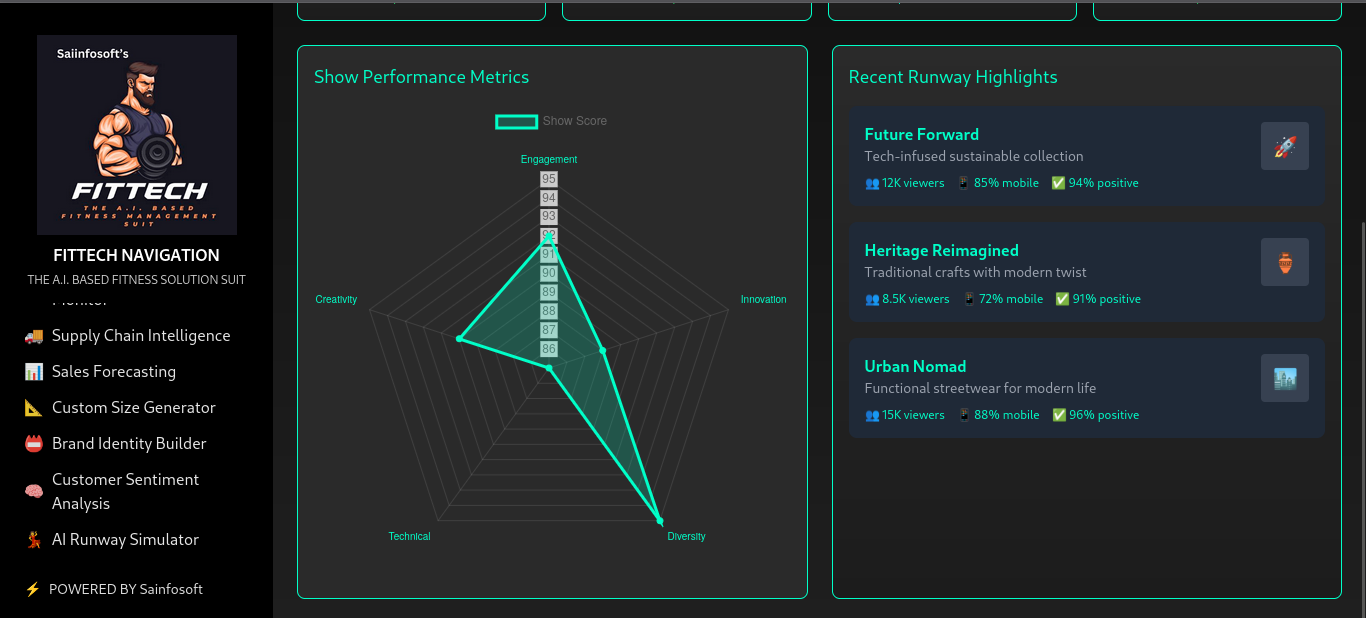Click the vase icon on Heritage Reimagined
Image resolution: width=1366 pixels, height=618 pixels.
click(1284, 262)
